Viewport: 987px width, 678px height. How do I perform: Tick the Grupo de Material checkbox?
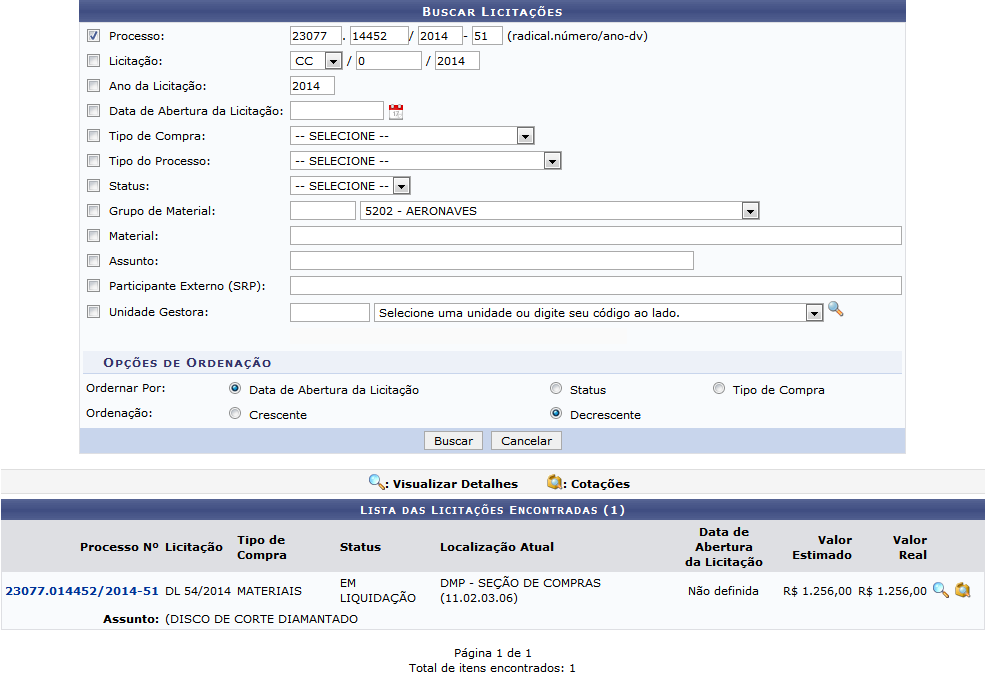[94, 211]
